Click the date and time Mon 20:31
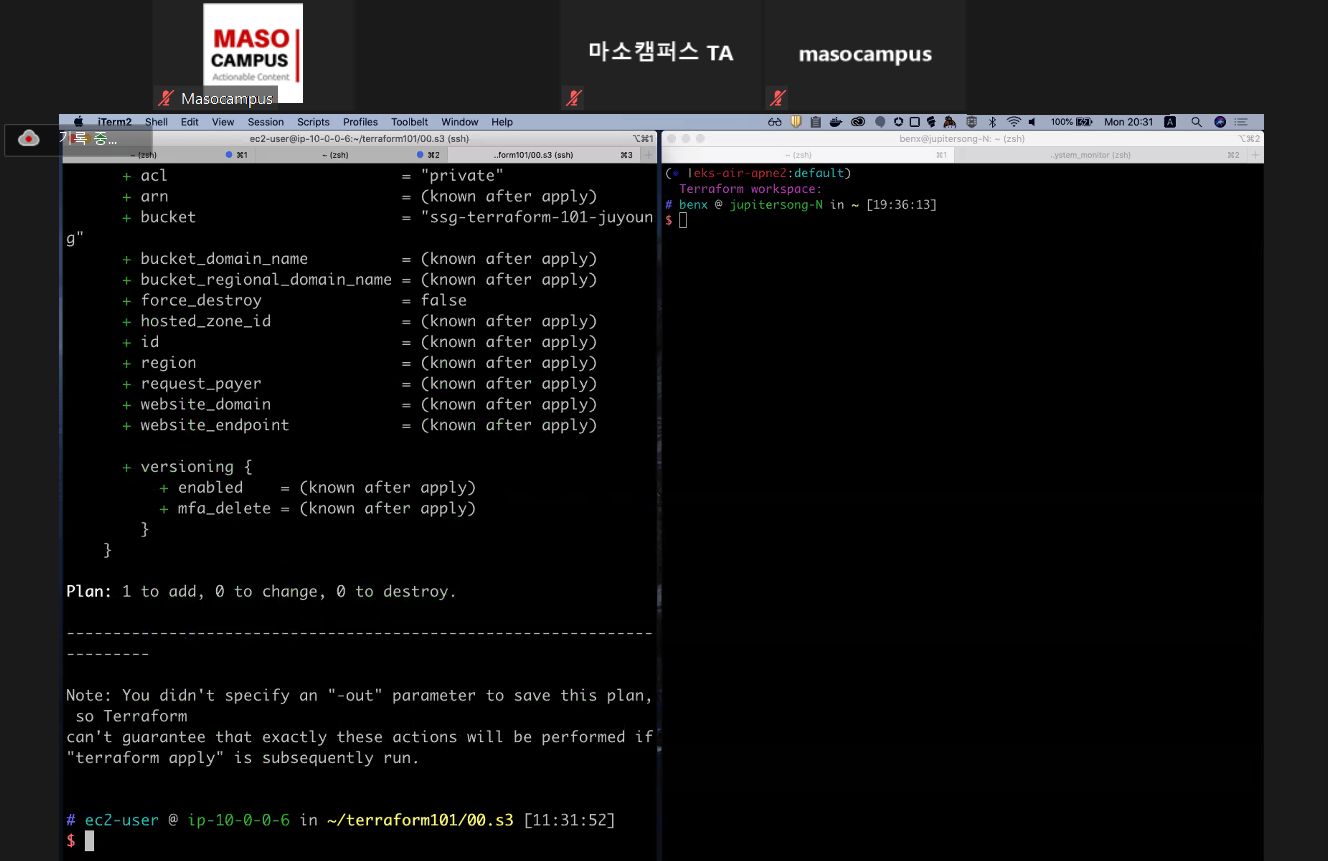This screenshot has height=861, width=1328. point(1128,122)
